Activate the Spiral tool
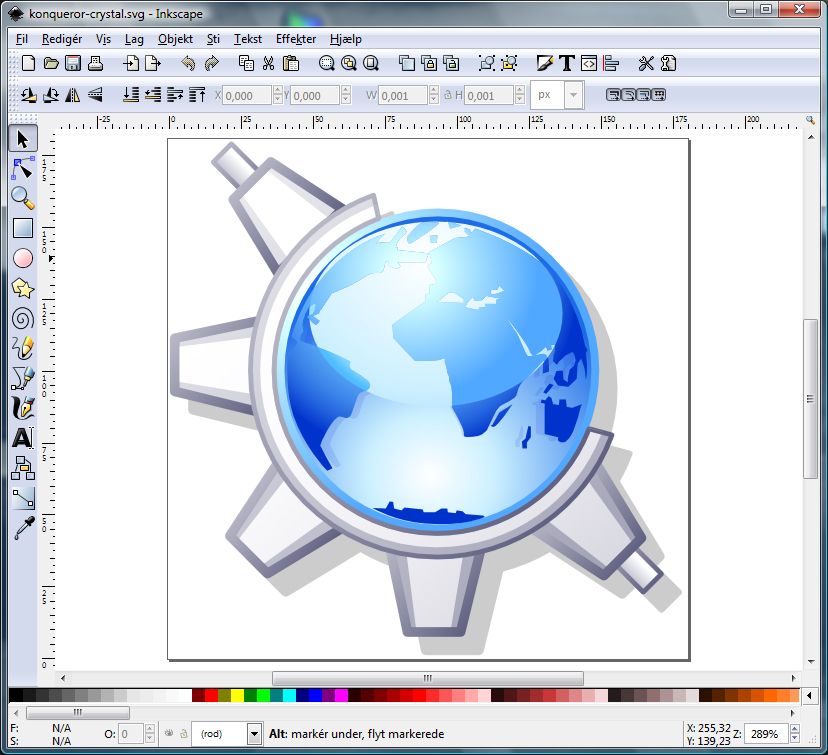The width and height of the screenshot is (828, 755). [23, 318]
